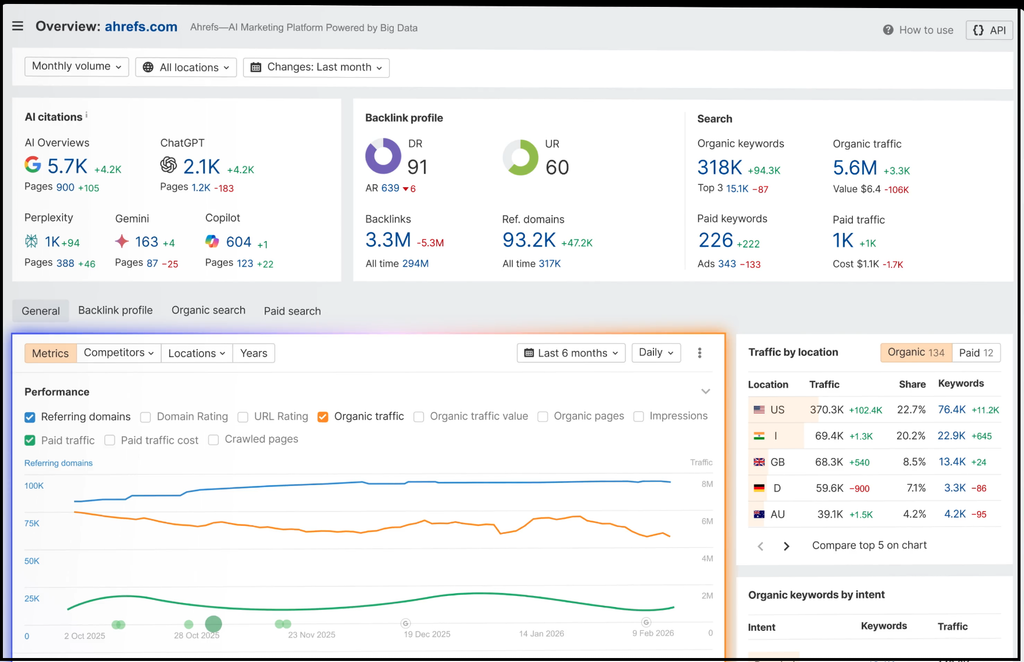Click the AI citations info icon

pos(87,115)
